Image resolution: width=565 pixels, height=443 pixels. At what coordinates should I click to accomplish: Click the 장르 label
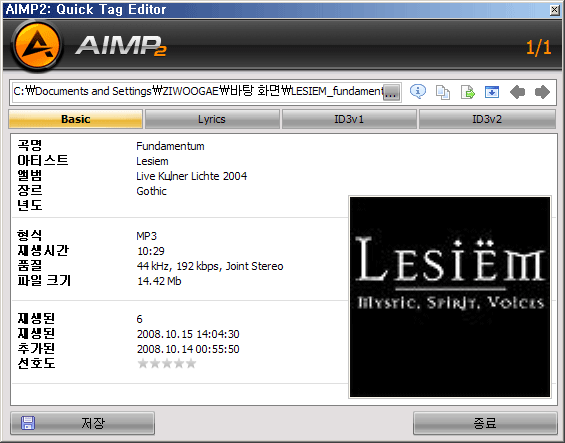click(x=30, y=190)
